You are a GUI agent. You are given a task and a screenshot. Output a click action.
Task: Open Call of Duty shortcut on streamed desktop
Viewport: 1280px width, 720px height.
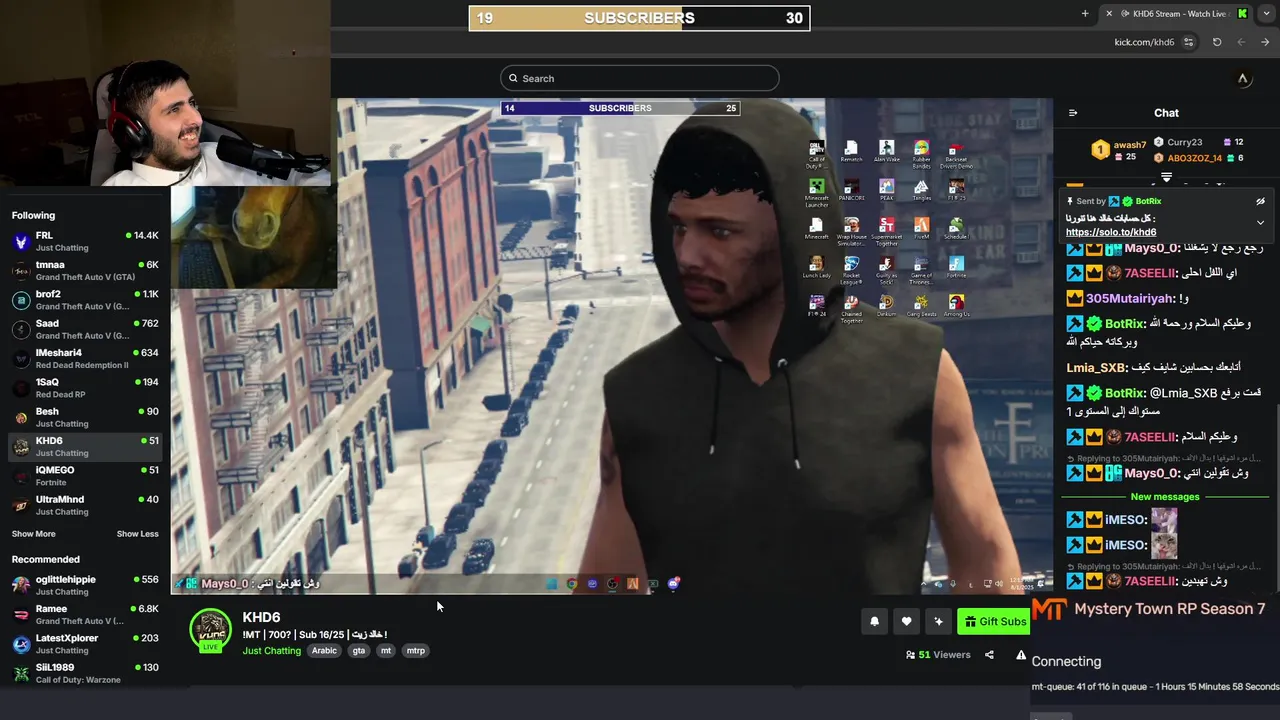click(x=817, y=152)
